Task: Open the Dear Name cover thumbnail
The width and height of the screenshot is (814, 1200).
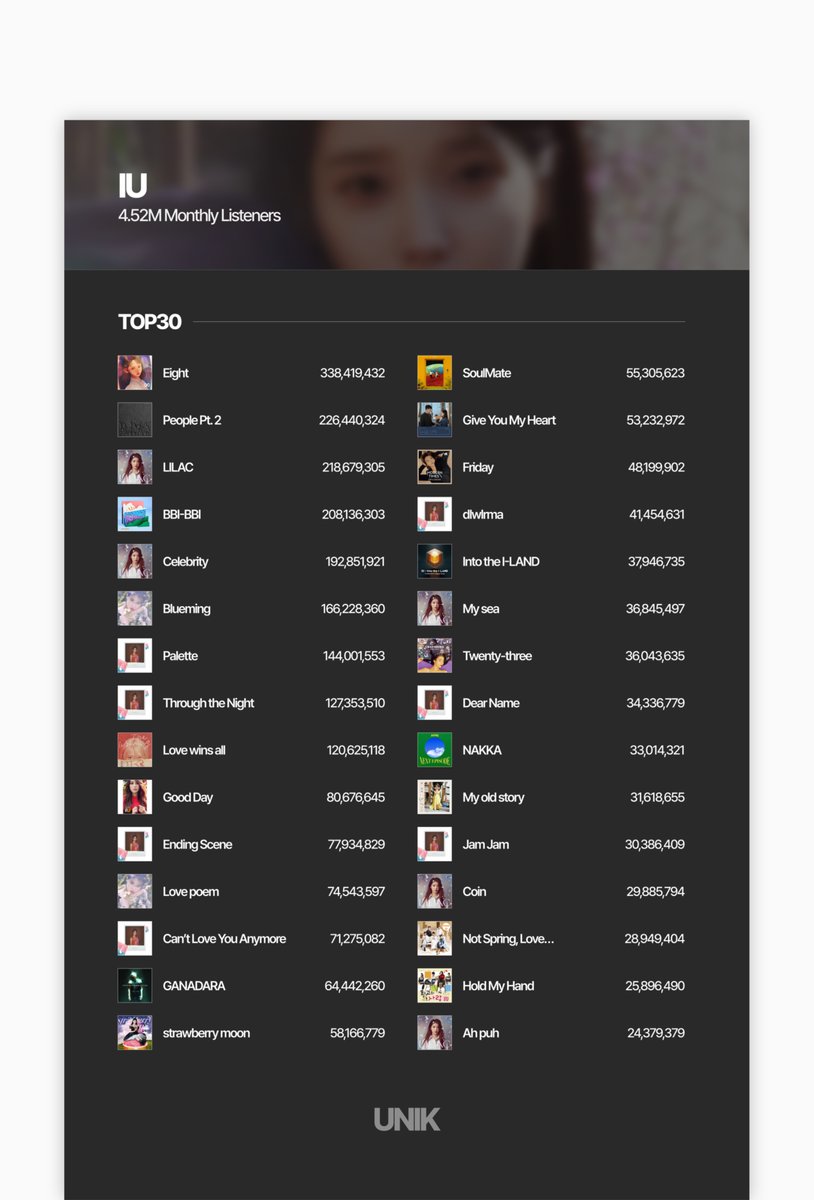Action: (x=435, y=703)
